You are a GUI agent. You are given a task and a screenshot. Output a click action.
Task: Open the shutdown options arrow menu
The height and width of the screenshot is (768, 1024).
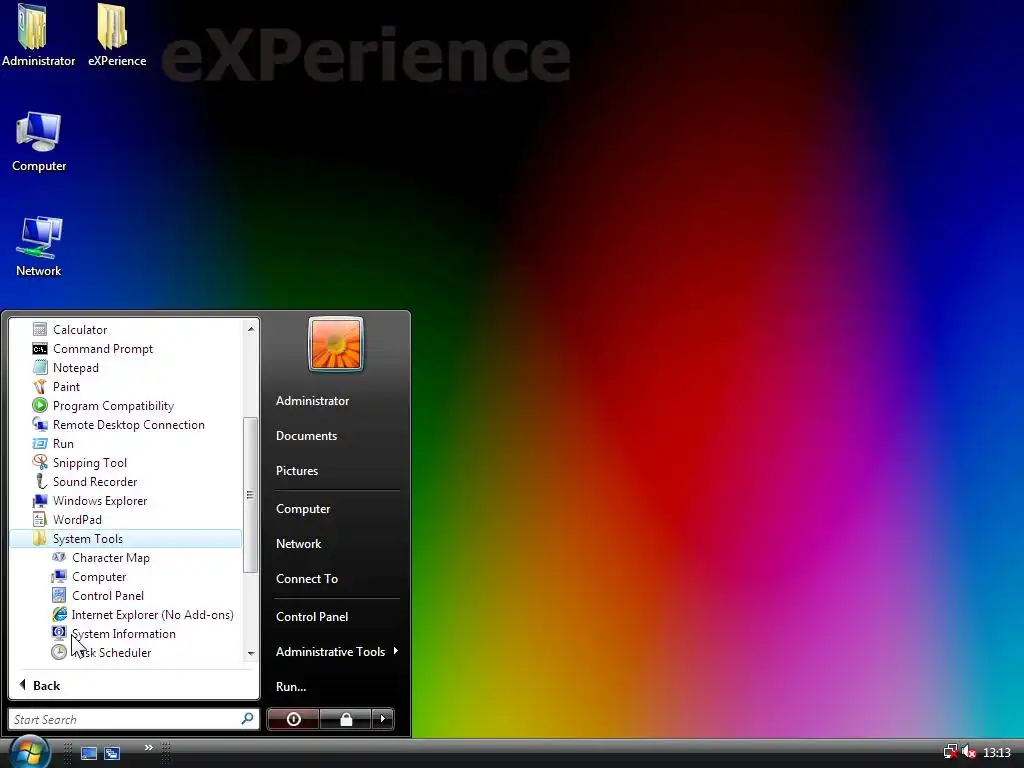(383, 719)
